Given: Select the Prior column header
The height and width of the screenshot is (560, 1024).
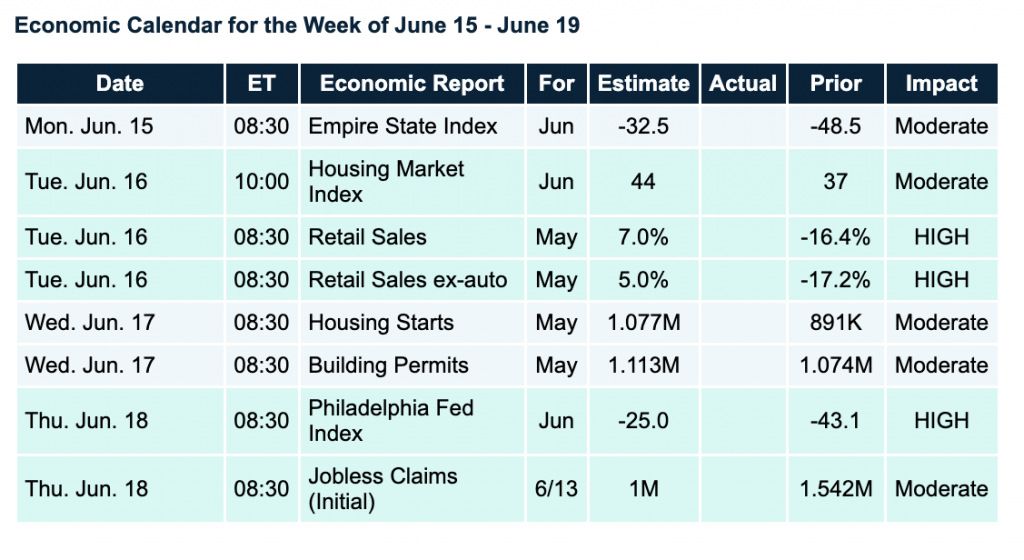Looking at the screenshot, I should (x=835, y=84).
